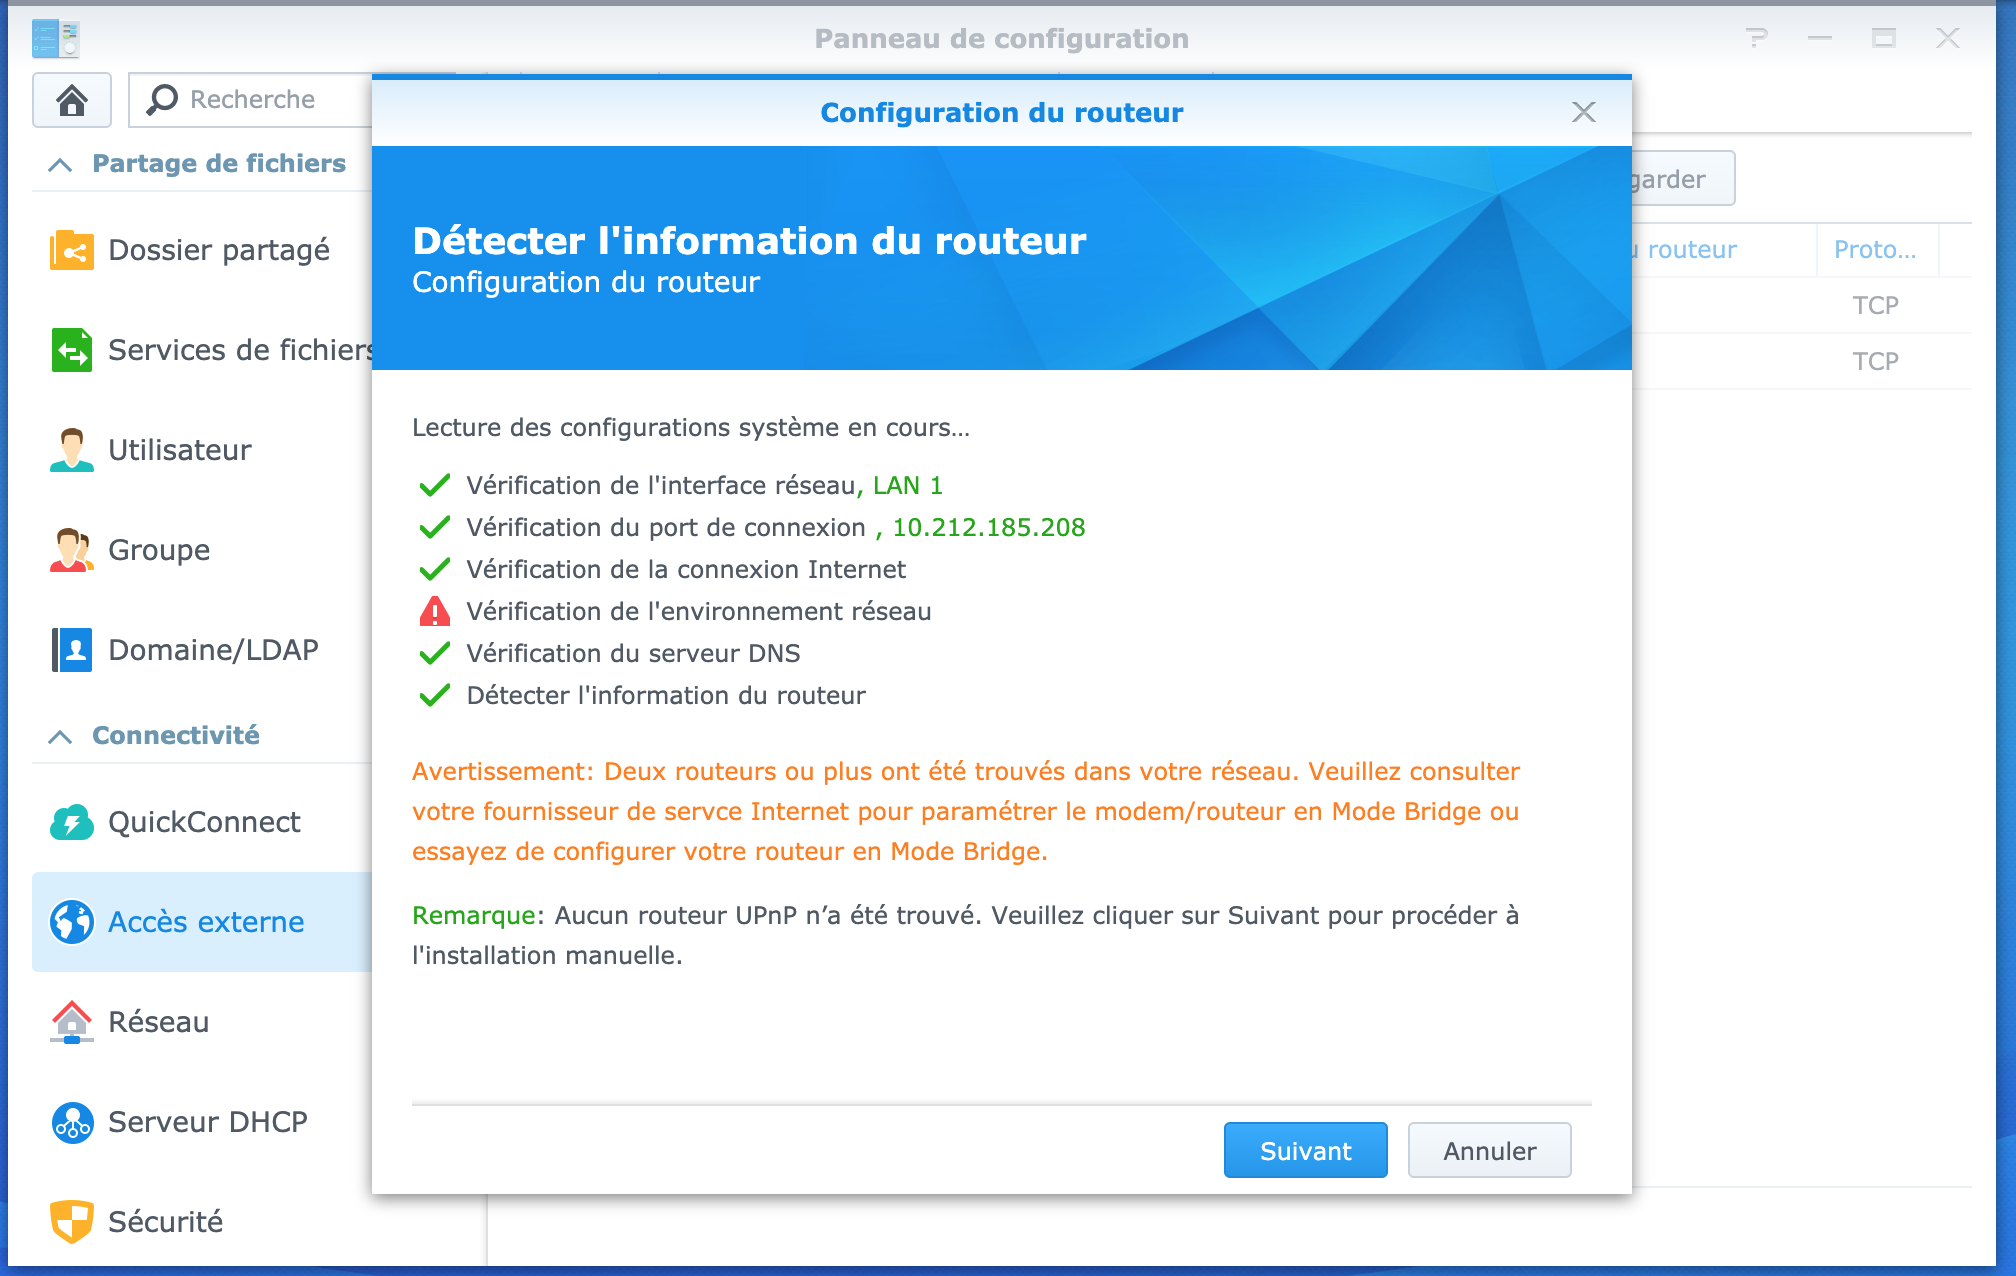This screenshot has height=1276, width=2016.
Task: Open the Groupe icon
Action: coord(72,550)
